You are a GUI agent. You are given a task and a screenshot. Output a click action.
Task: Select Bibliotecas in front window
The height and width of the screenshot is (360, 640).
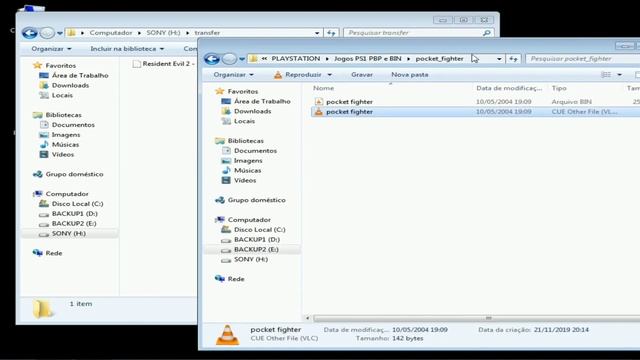[246, 141]
